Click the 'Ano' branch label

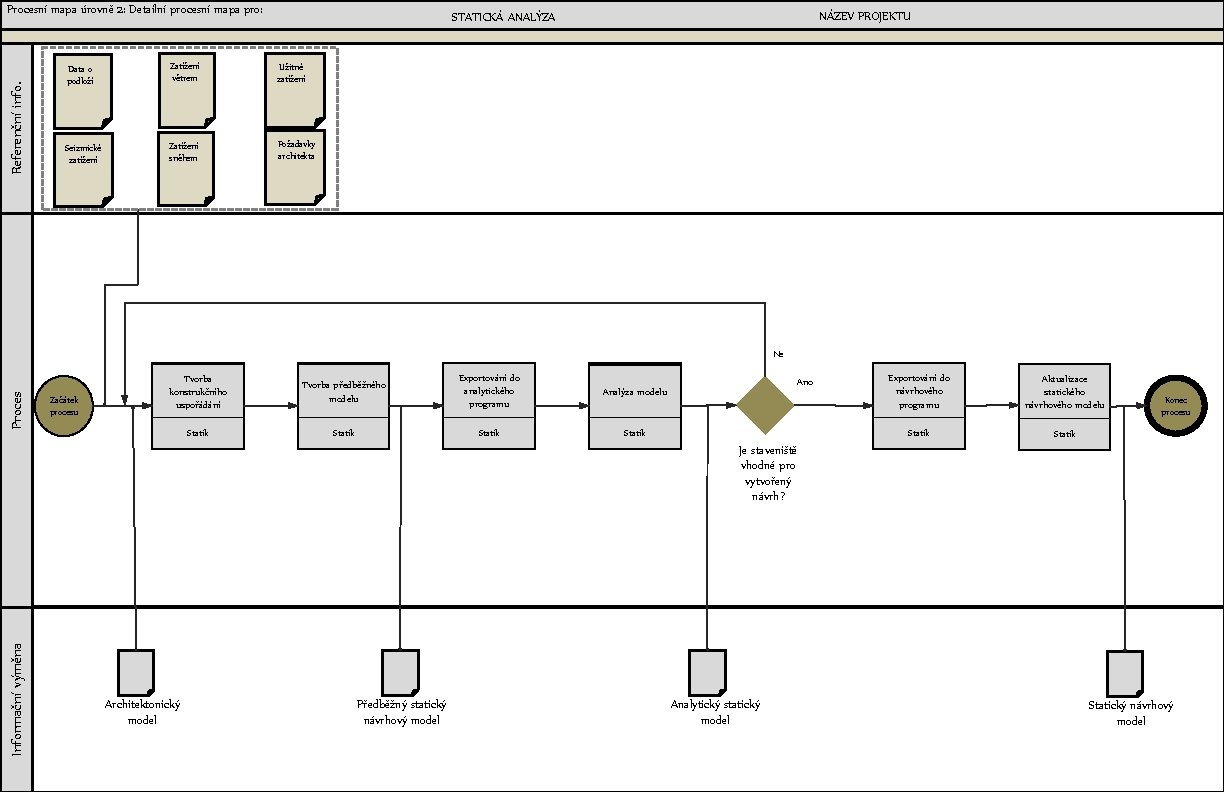pyautogui.click(x=805, y=382)
